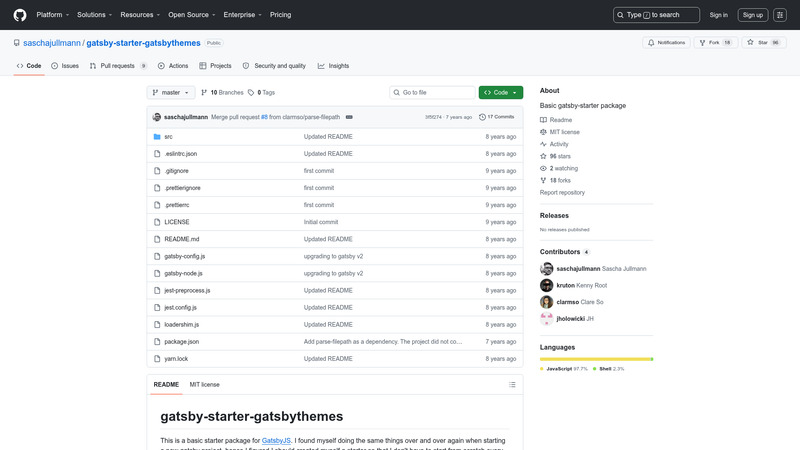Click the scales icon beside MIT license
Screen dimensions: 800x450
(543, 132)
